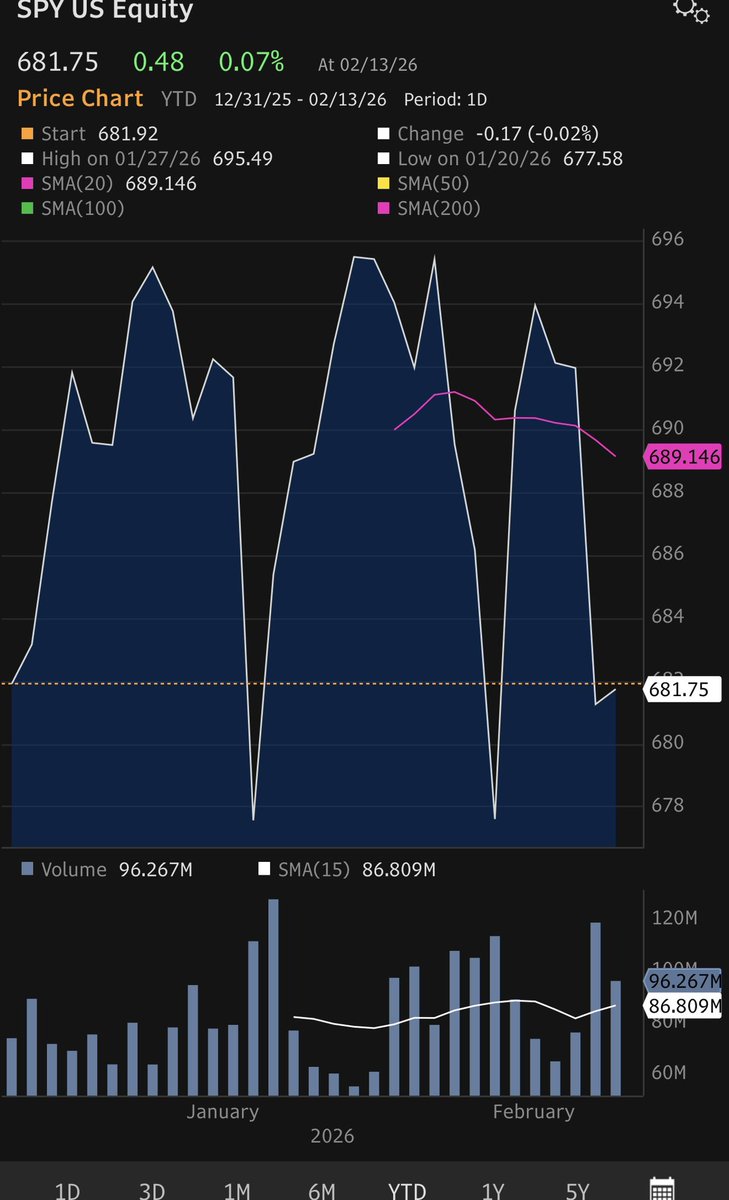Open the calendar date range icon
The width and height of the screenshot is (729, 1200).
662,1189
